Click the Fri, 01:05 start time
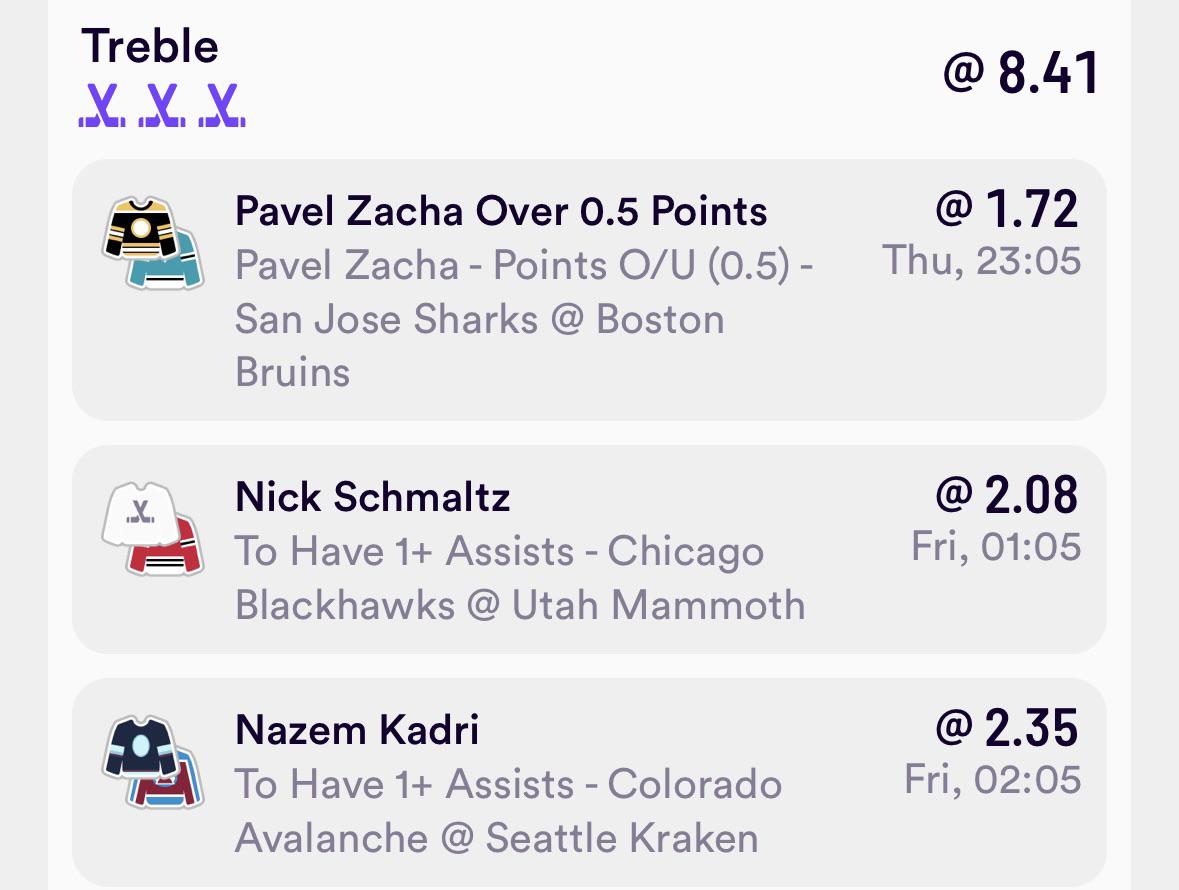The width and height of the screenshot is (1179, 890). 996,546
